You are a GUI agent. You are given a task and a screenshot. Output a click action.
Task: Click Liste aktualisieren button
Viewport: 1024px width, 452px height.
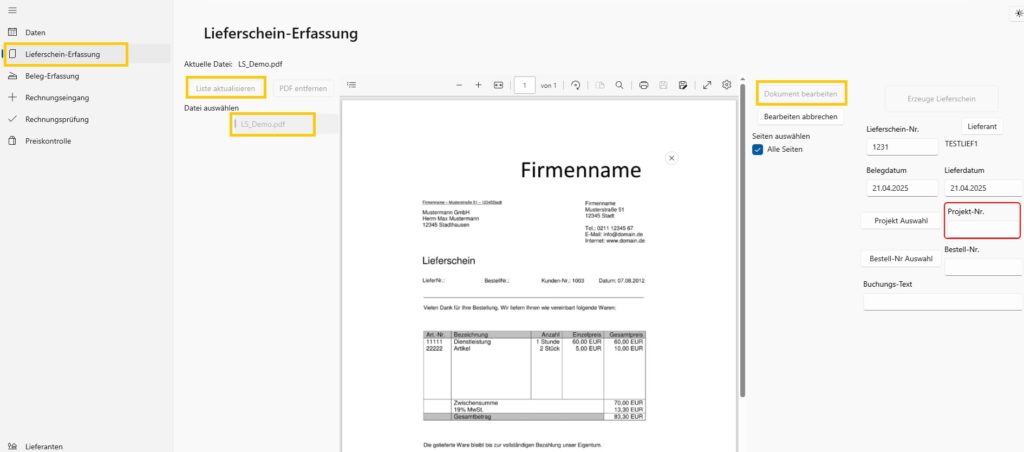[225, 88]
